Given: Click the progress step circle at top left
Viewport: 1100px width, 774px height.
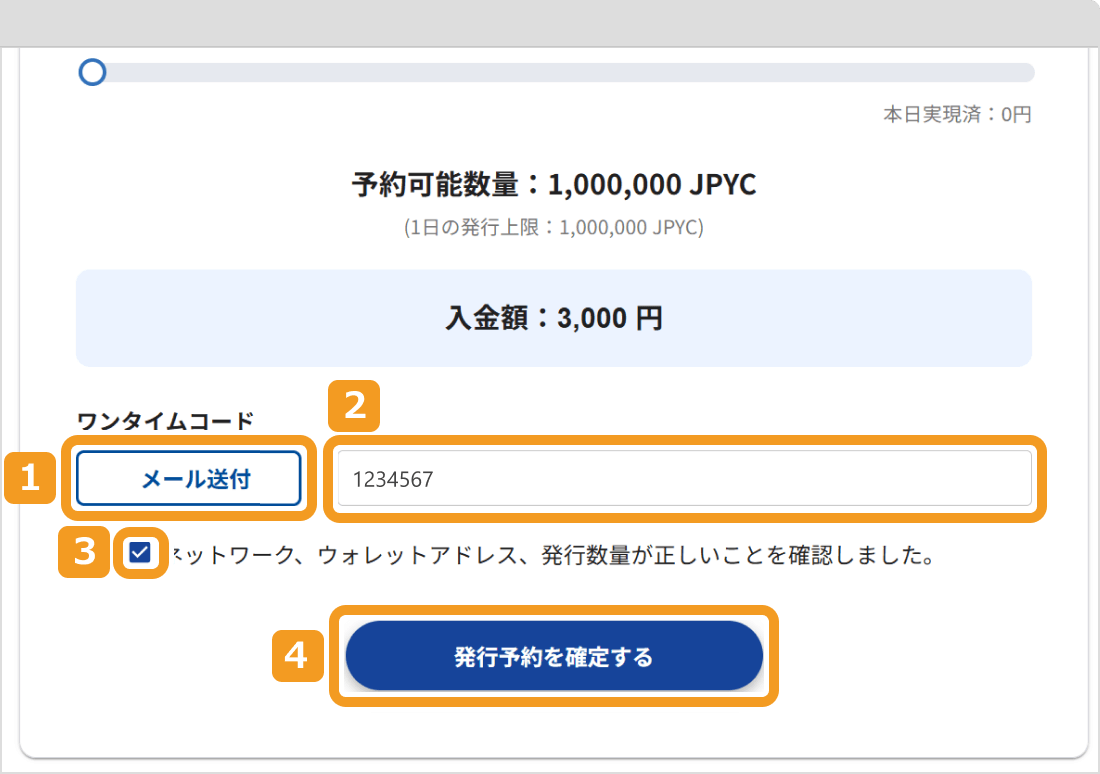Looking at the screenshot, I should [92, 72].
